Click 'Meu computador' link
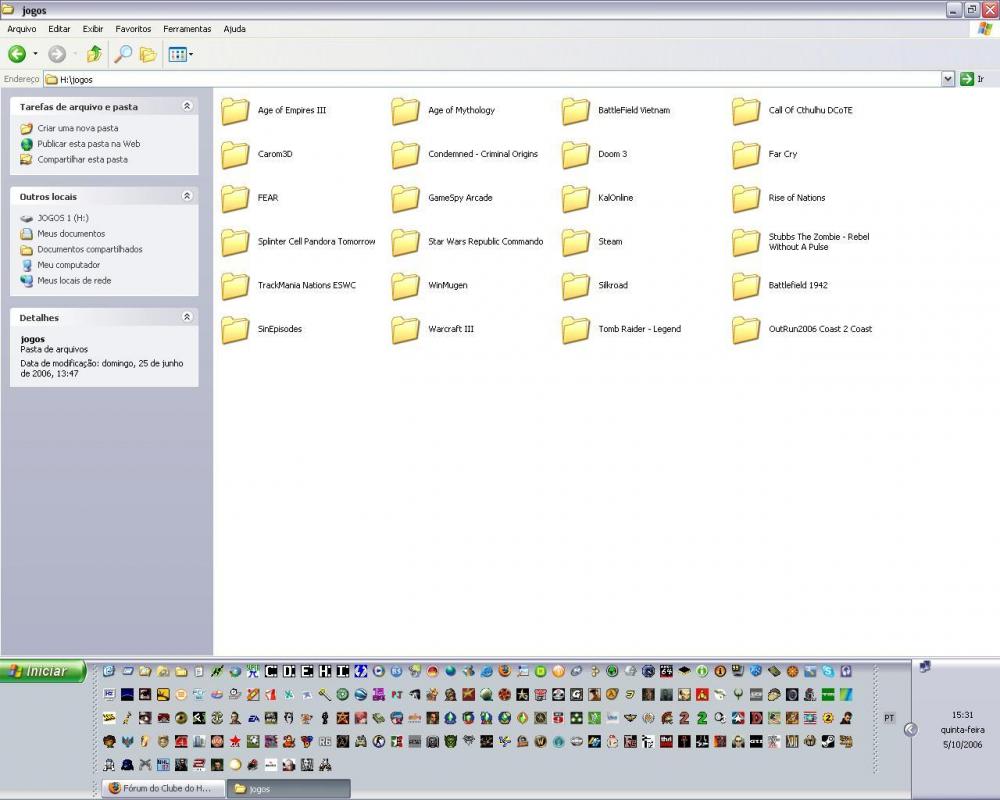Viewport: 1000px width, 800px height. (x=68, y=265)
